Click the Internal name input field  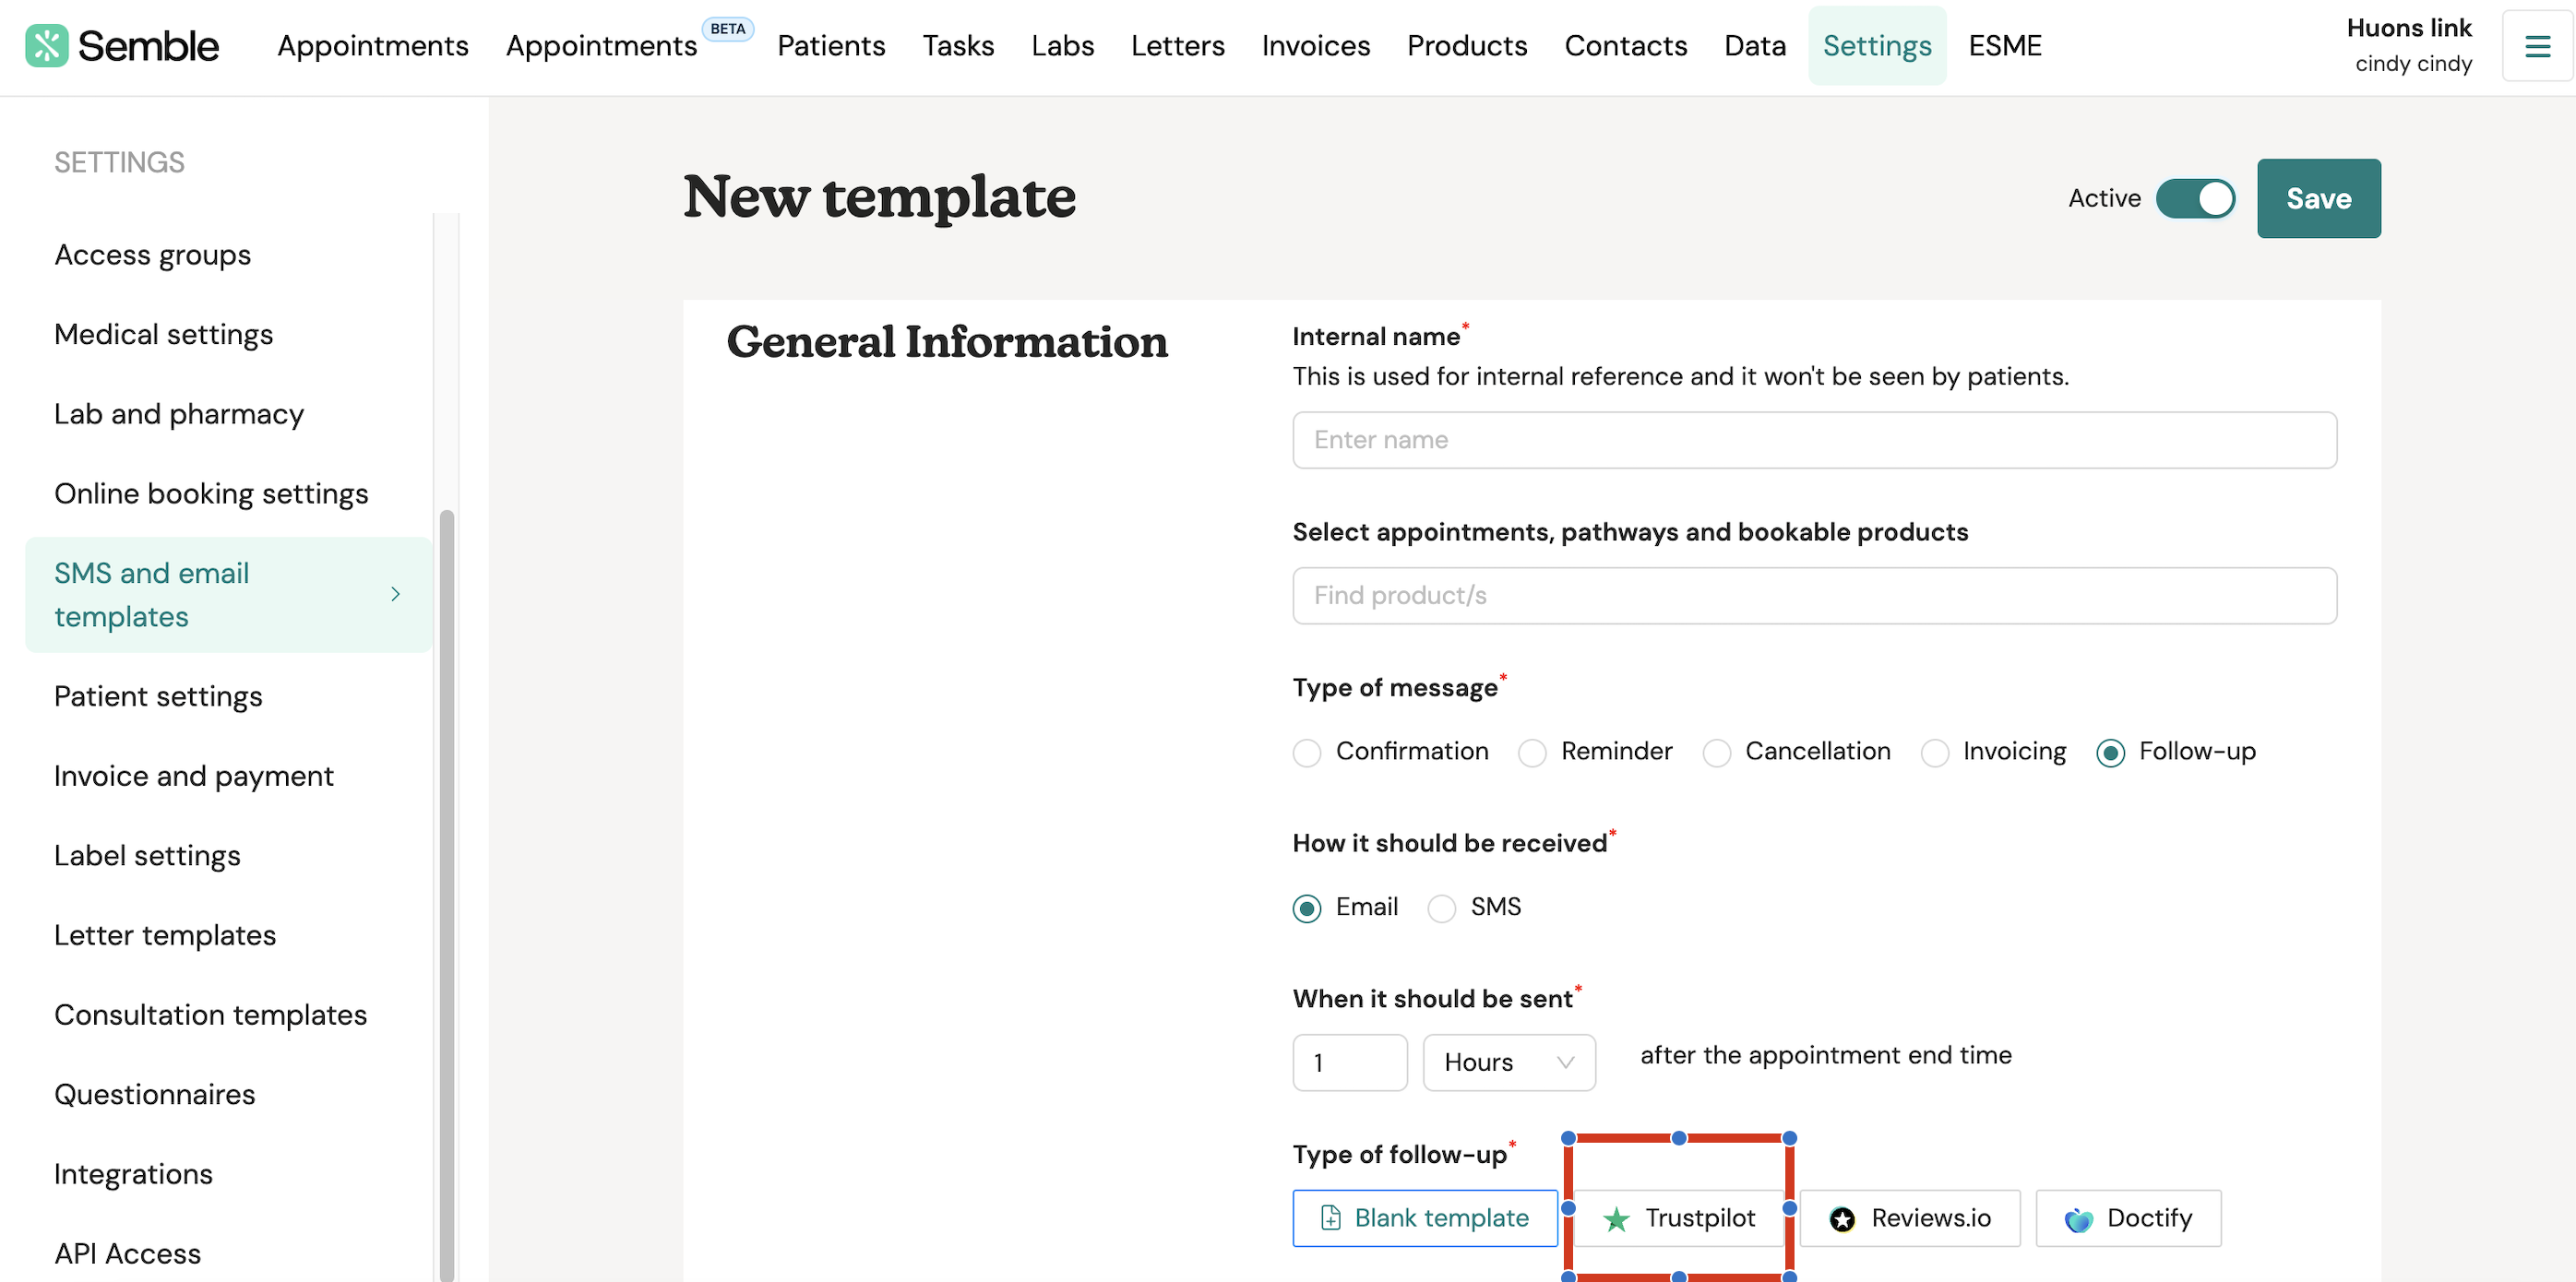click(1814, 440)
